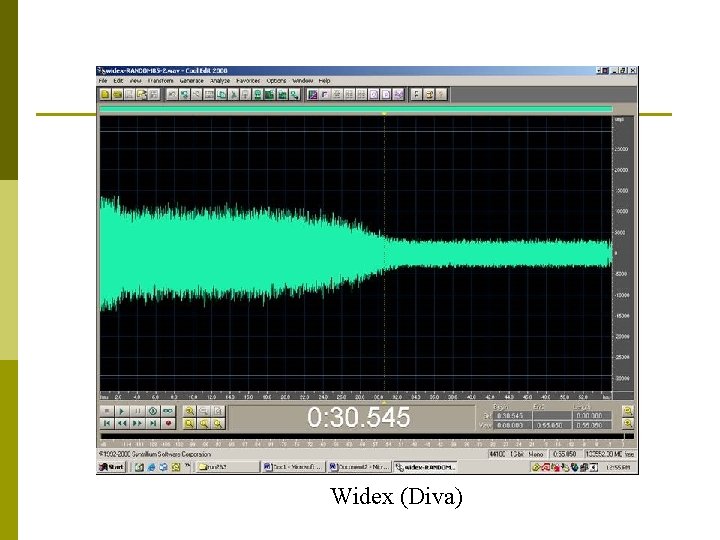Image resolution: width=720 pixels, height=540 pixels.
Task: Click the yellow playback cursor marker atop waveform
Action: click(384, 113)
